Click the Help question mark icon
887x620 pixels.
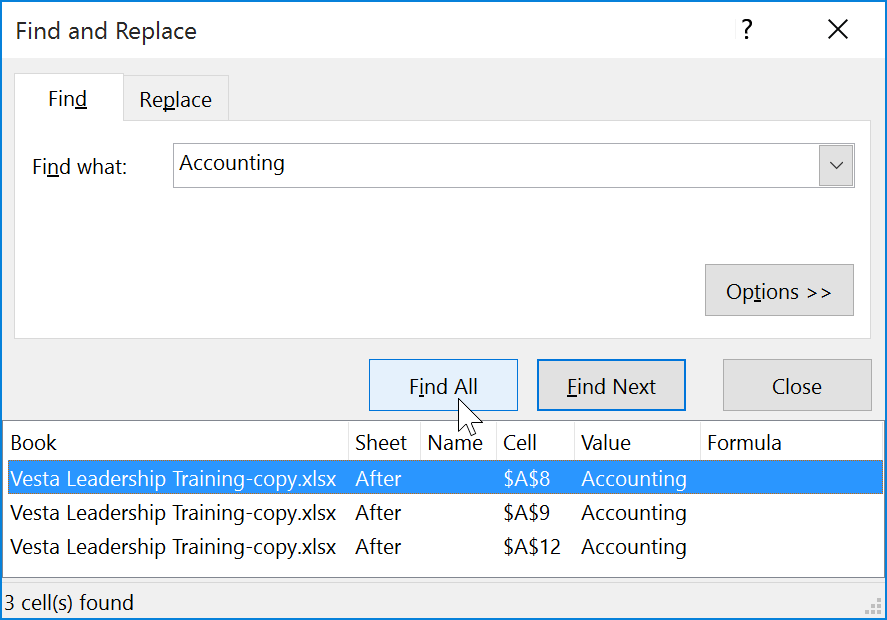746,31
